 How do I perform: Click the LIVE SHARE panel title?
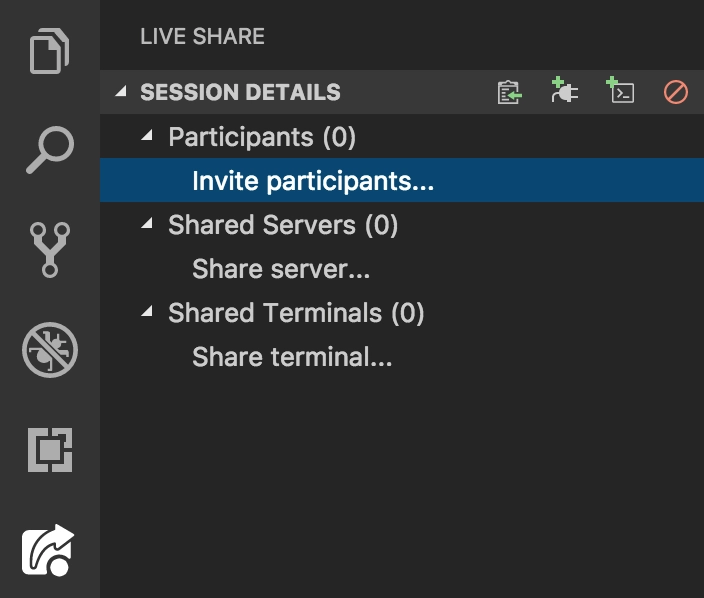coord(202,36)
